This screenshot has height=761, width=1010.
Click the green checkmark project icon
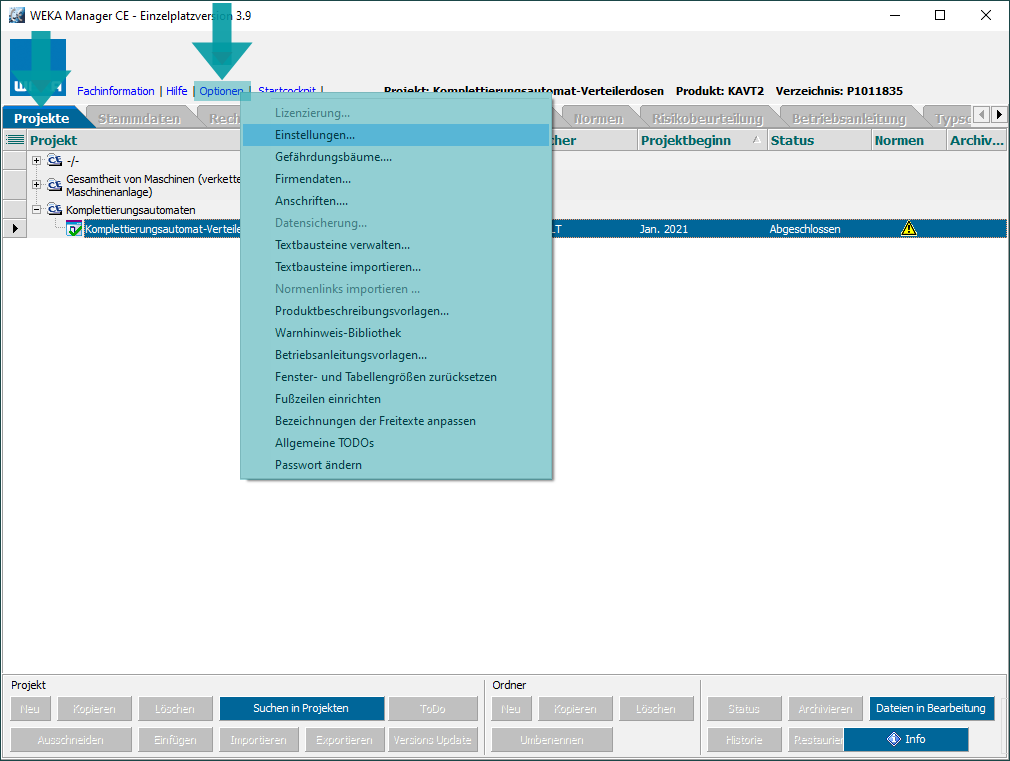tap(74, 229)
